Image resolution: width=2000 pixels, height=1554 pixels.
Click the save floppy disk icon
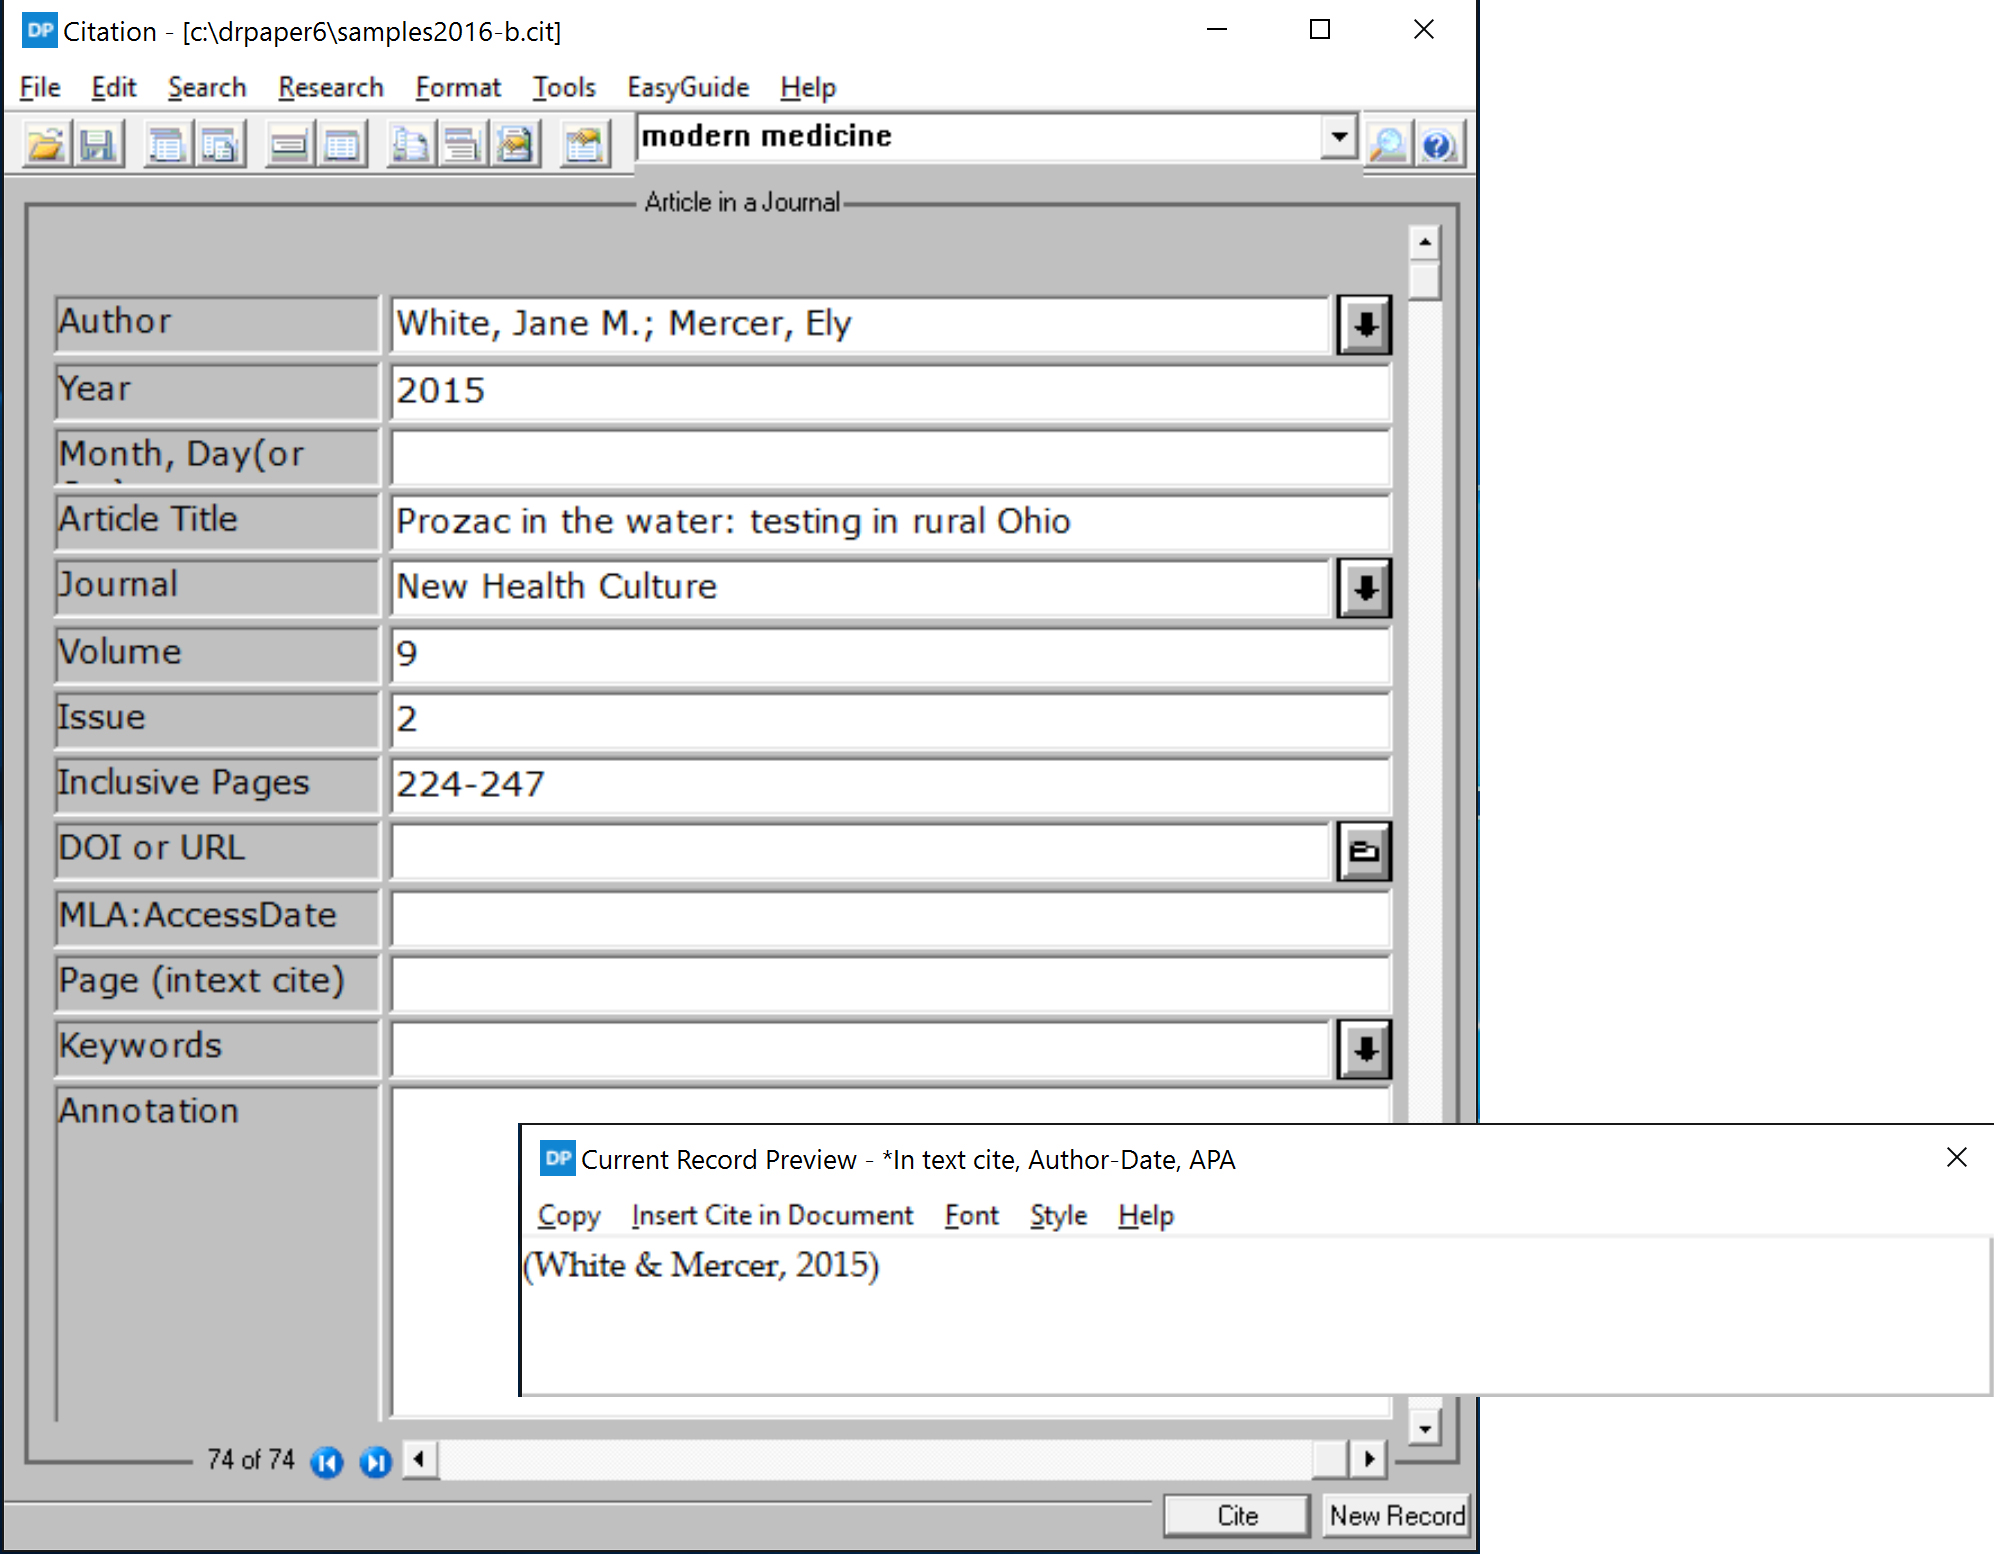98,146
